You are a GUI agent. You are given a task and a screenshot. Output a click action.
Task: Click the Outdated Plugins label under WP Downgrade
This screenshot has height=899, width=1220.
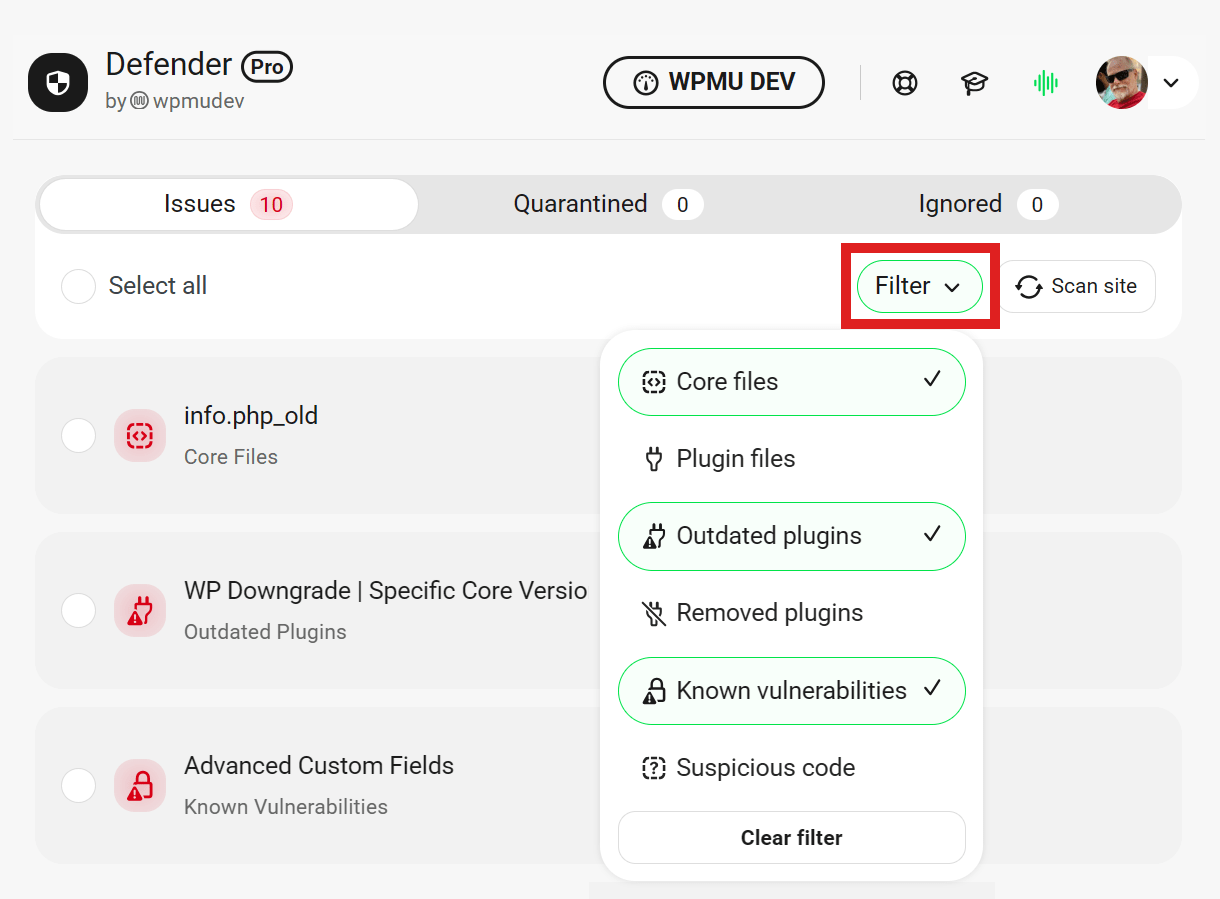coord(265,632)
